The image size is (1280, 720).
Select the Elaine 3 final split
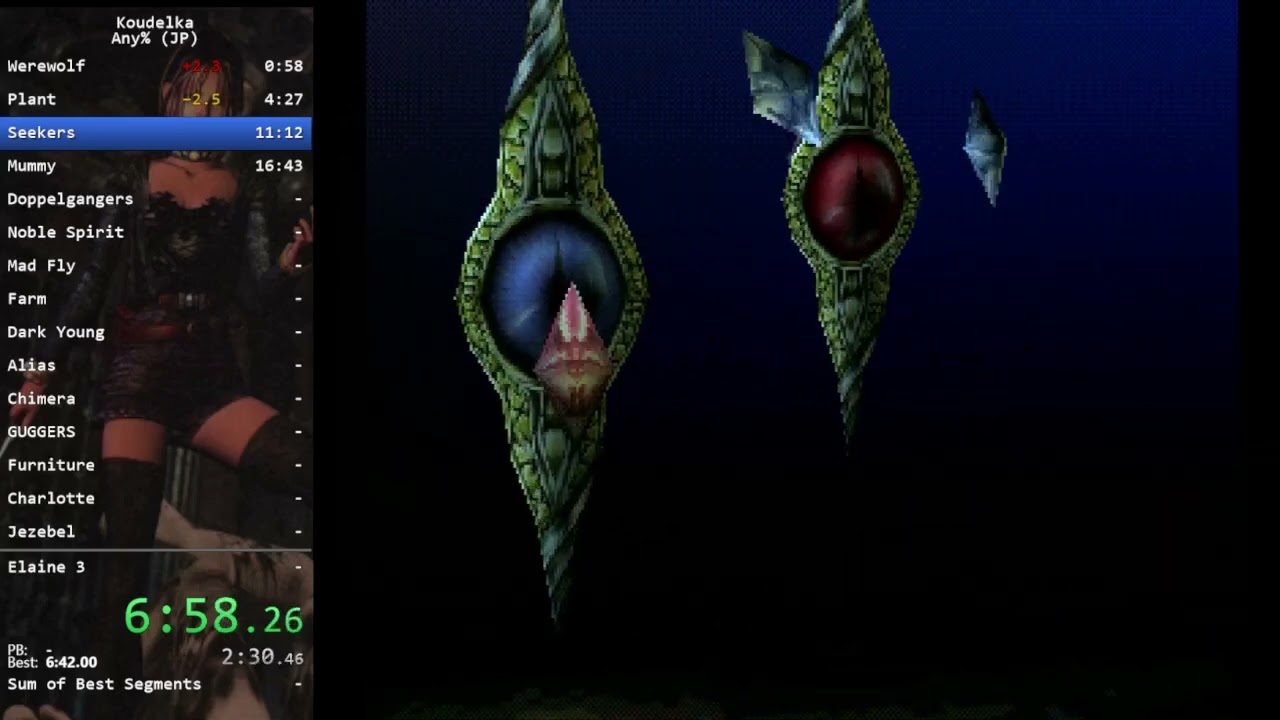coord(156,567)
